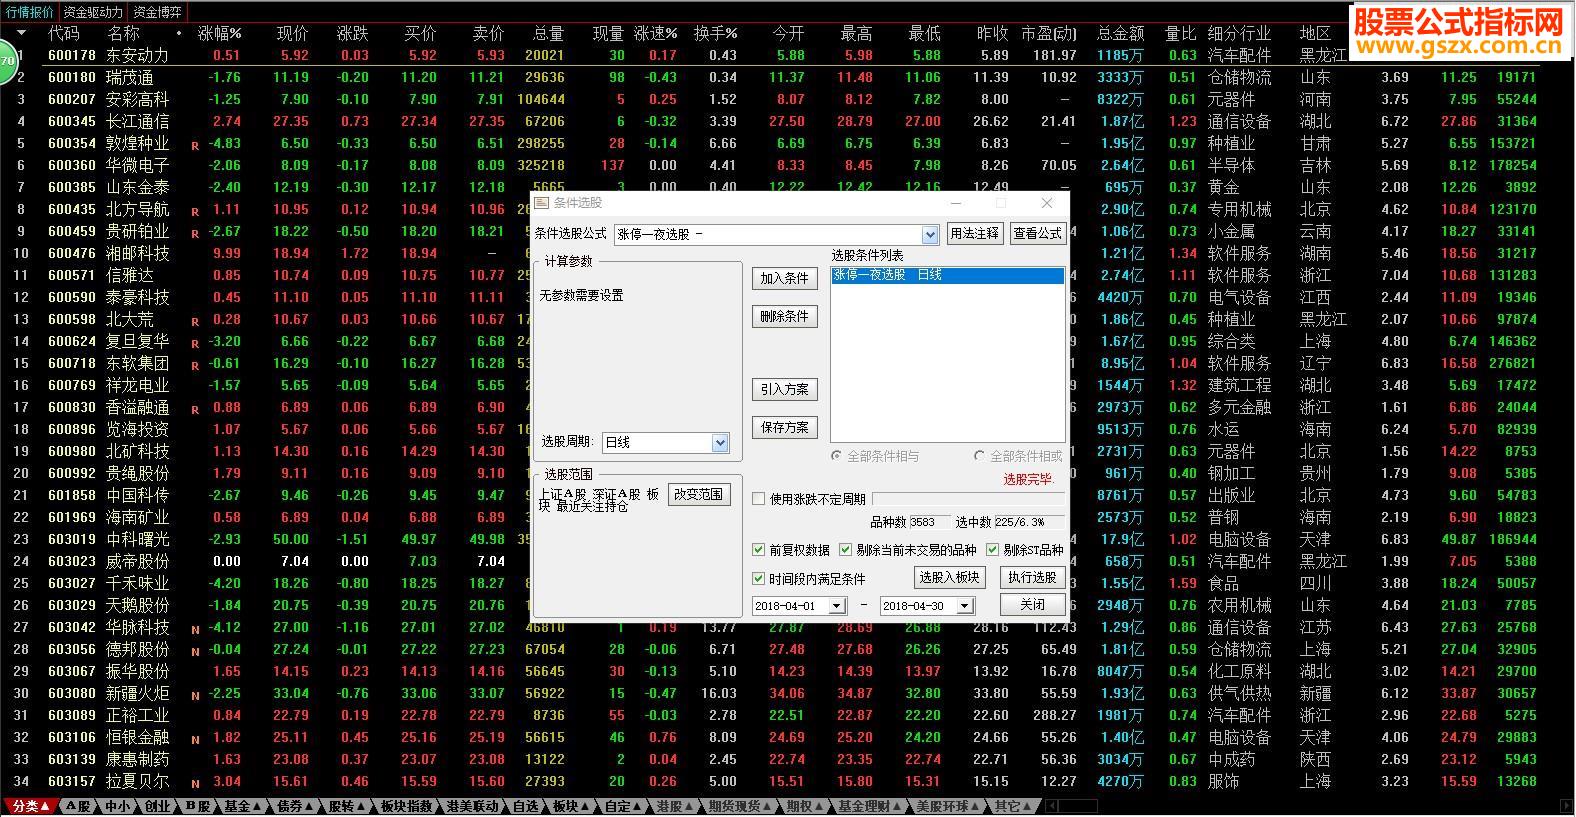Expand the 分类▲ bottom tab menu
The width and height of the screenshot is (1576, 817).
click(x=31, y=806)
